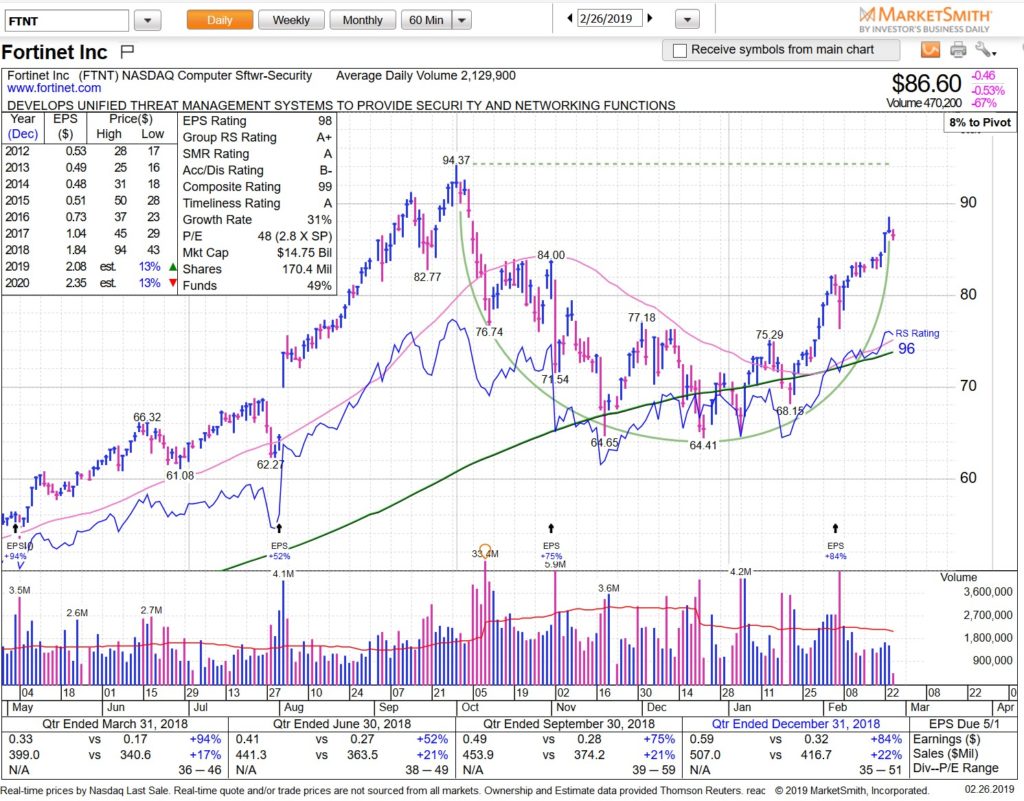Open the www.fortinet.com link

54,88
